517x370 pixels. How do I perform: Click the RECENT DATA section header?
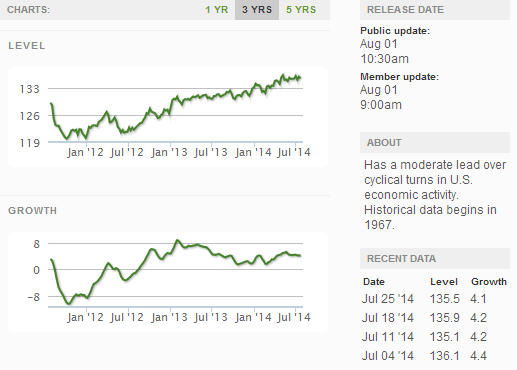435,258
